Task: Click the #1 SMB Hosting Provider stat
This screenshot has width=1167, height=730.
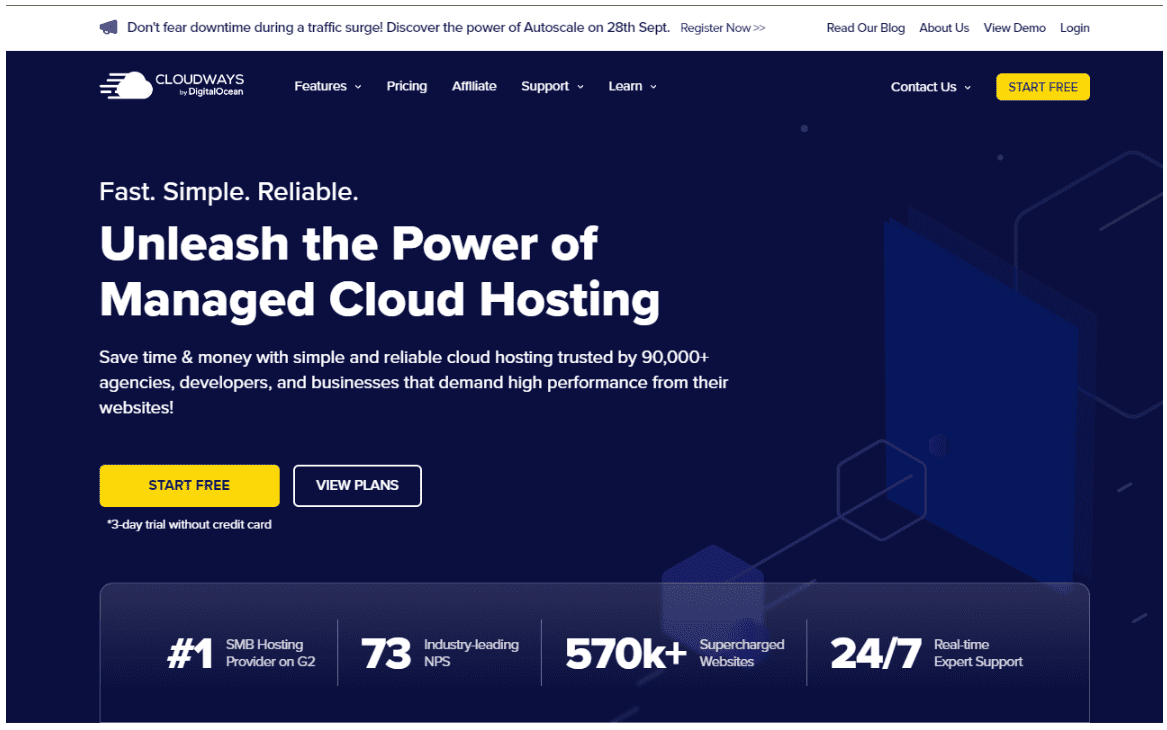Action: (242, 653)
